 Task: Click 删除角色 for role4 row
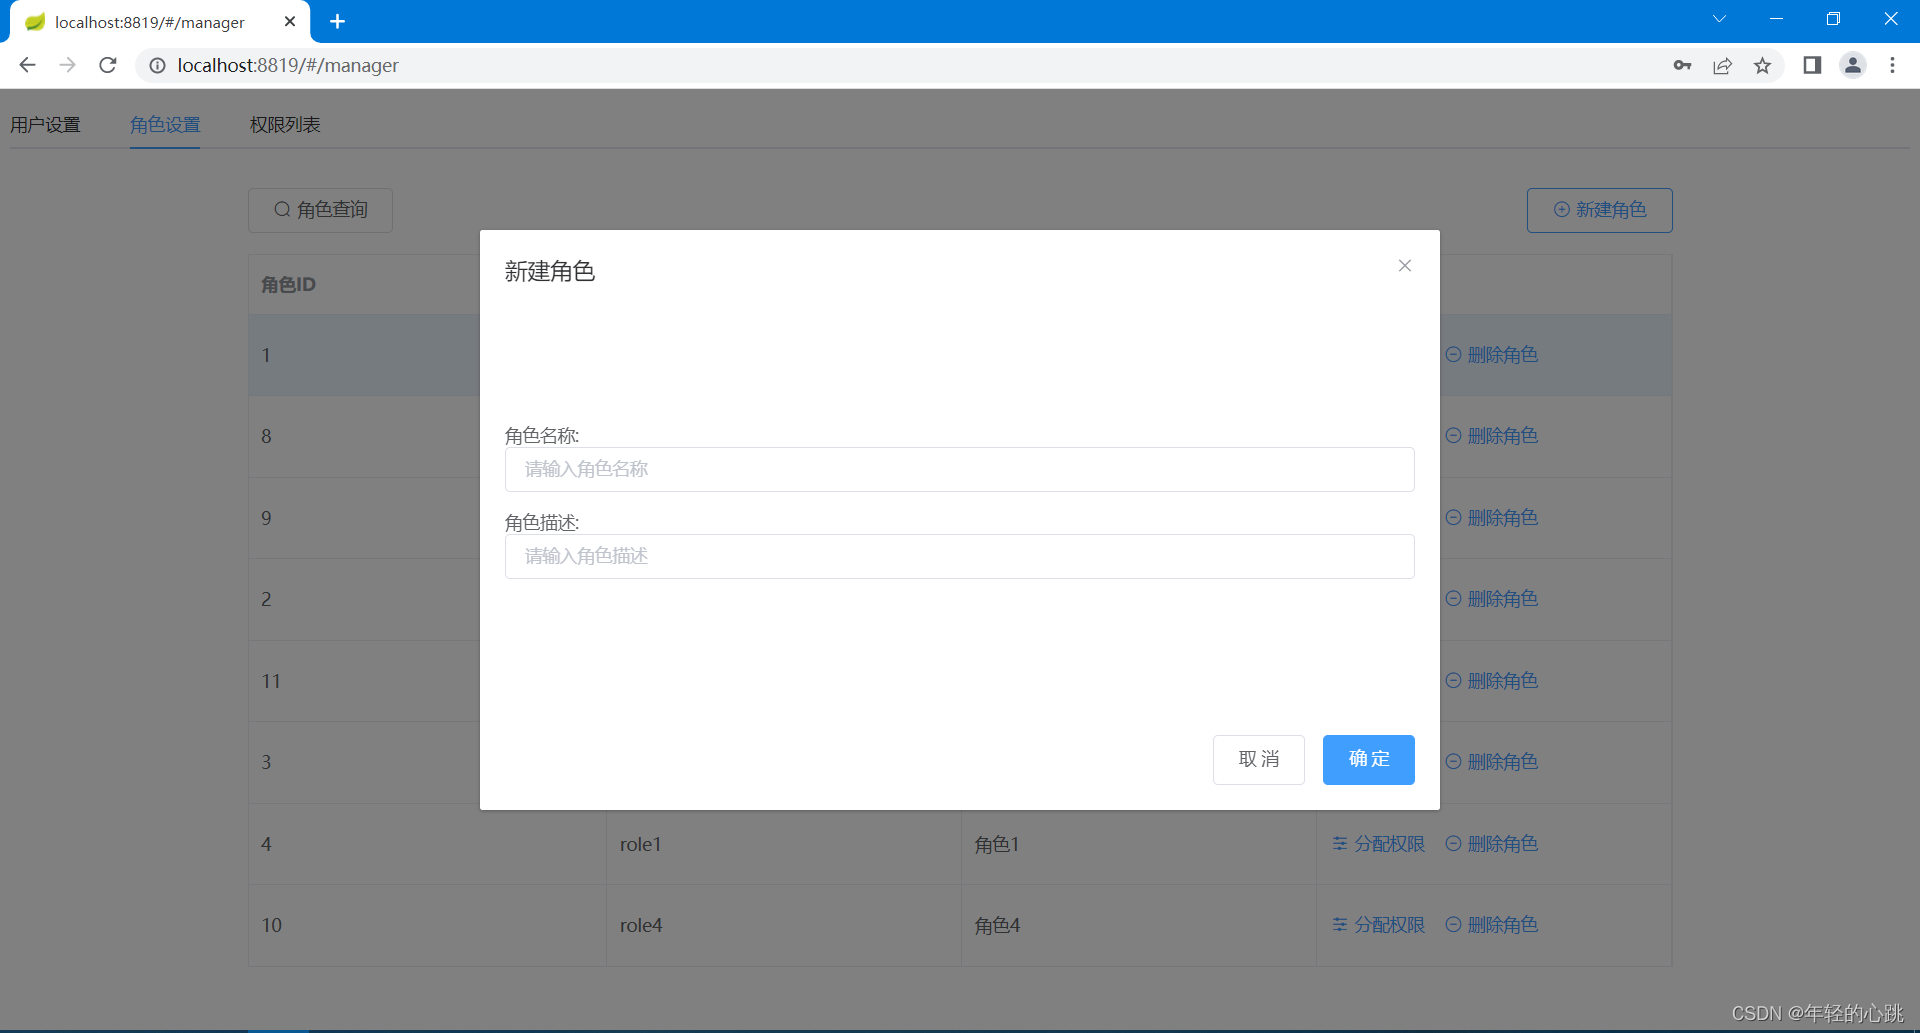pos(1492,925)
